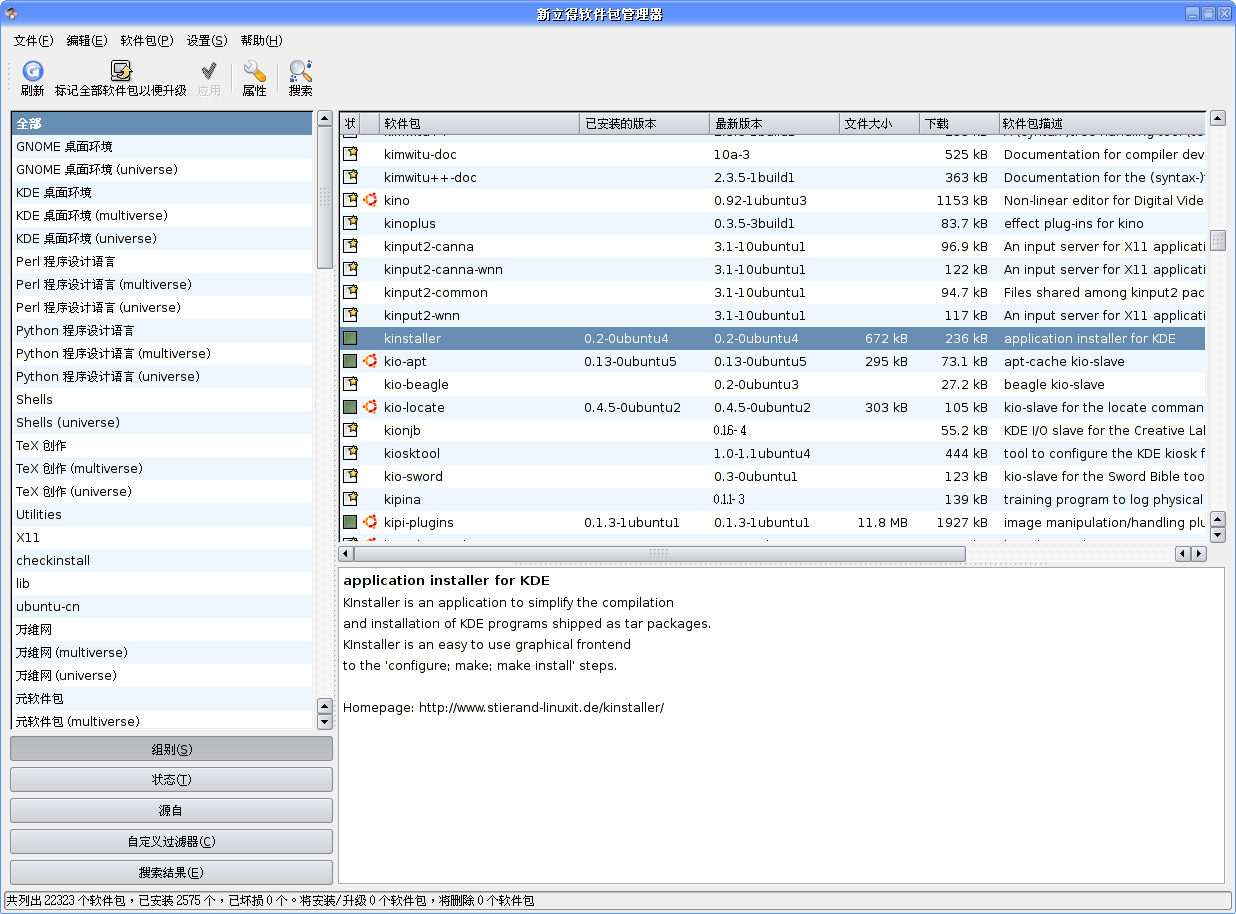Open the 设置(S) menu
1236x914 pixels.
(207, 41)
